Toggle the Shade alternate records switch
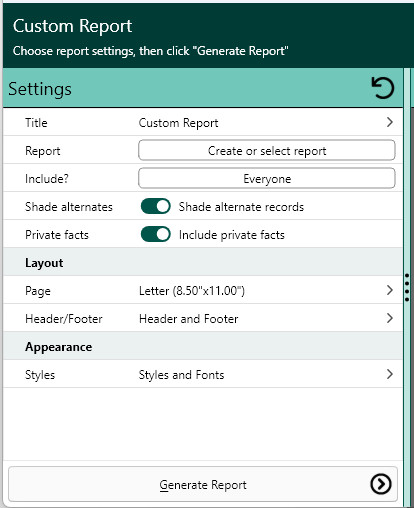This screenshot has height=508, width=414. 156,206
